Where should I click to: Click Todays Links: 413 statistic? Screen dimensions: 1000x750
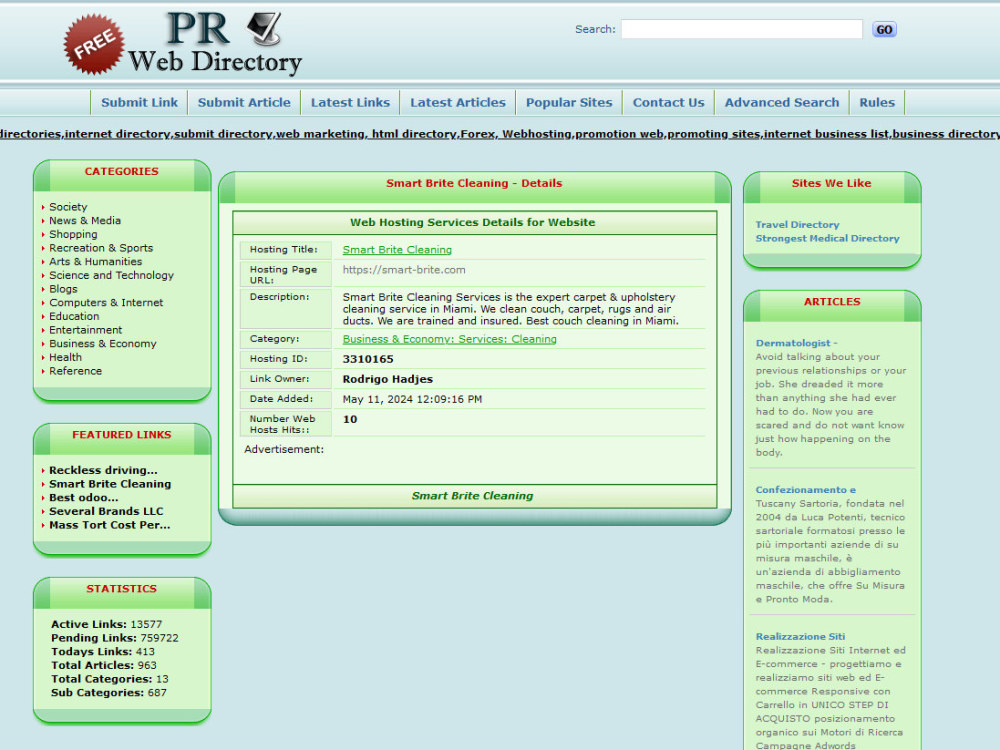(x=103, y=652)
